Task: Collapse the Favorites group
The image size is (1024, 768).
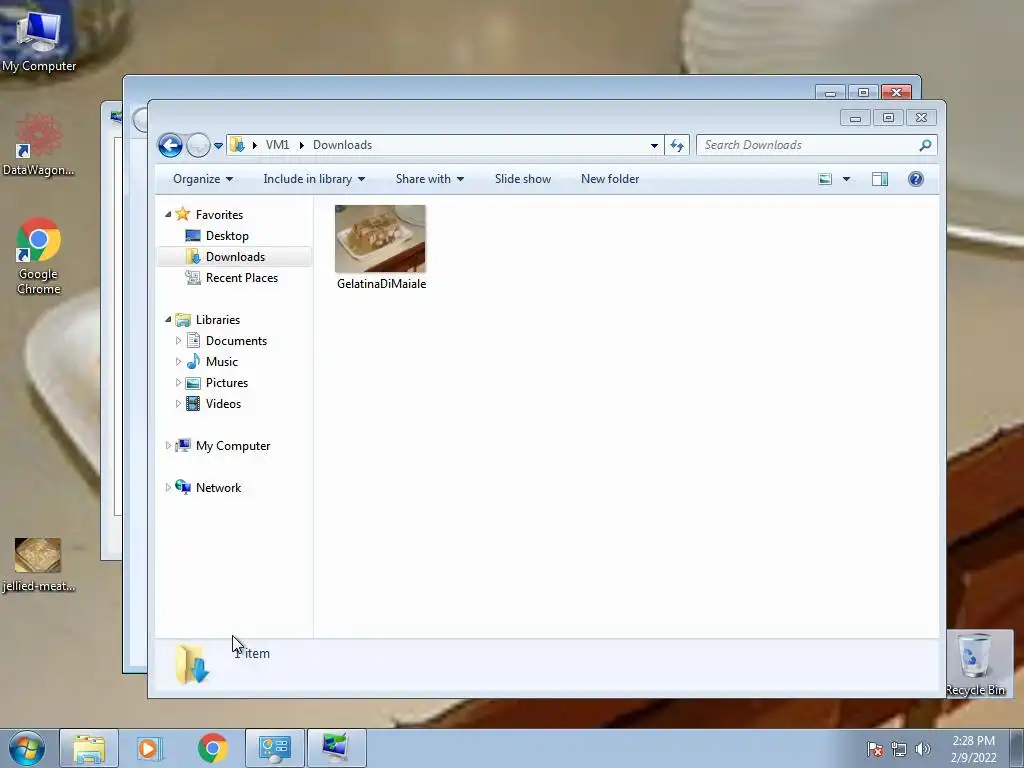Action: tap(168, 214)
